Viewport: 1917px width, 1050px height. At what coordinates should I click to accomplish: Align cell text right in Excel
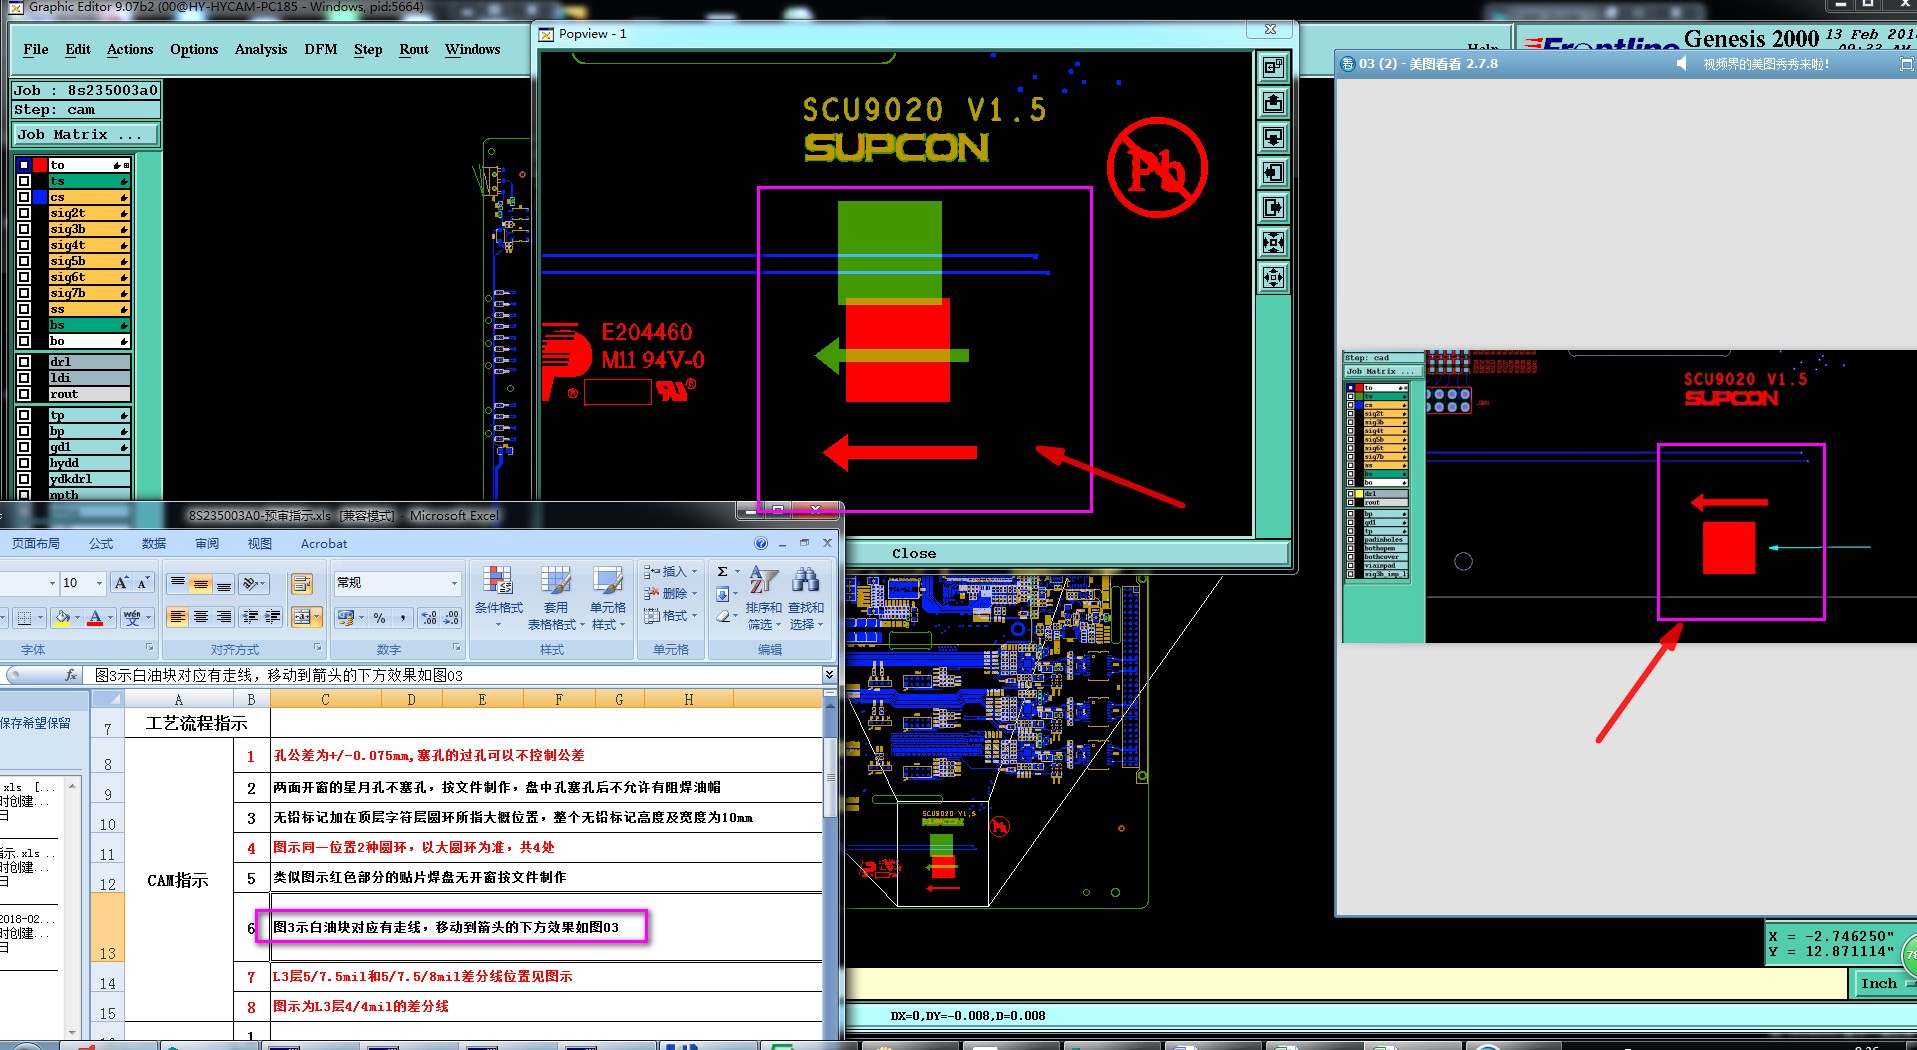click(224, 617)
